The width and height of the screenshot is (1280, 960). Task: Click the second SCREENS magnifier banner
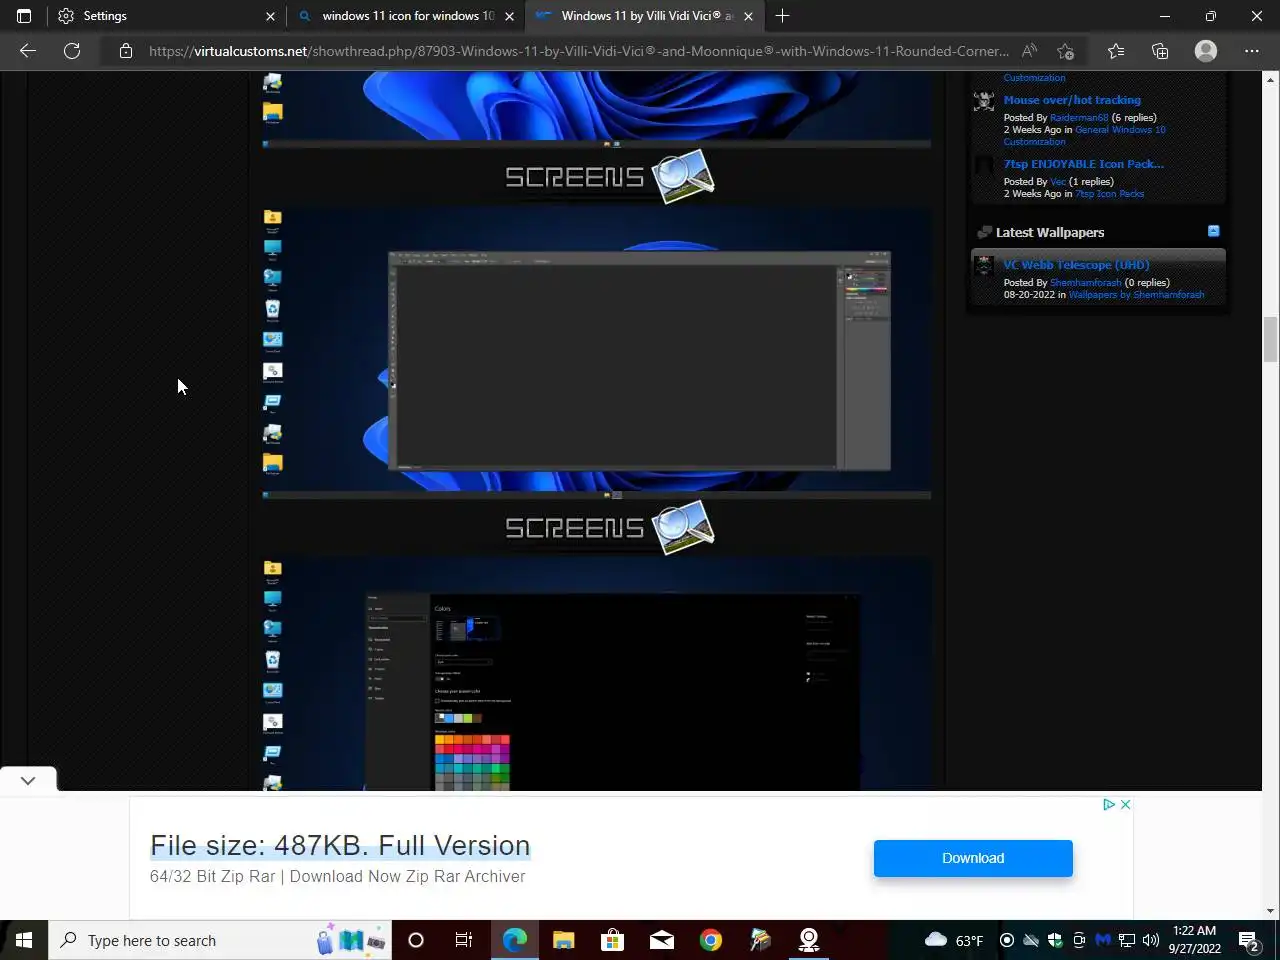(x=609, y=527)
